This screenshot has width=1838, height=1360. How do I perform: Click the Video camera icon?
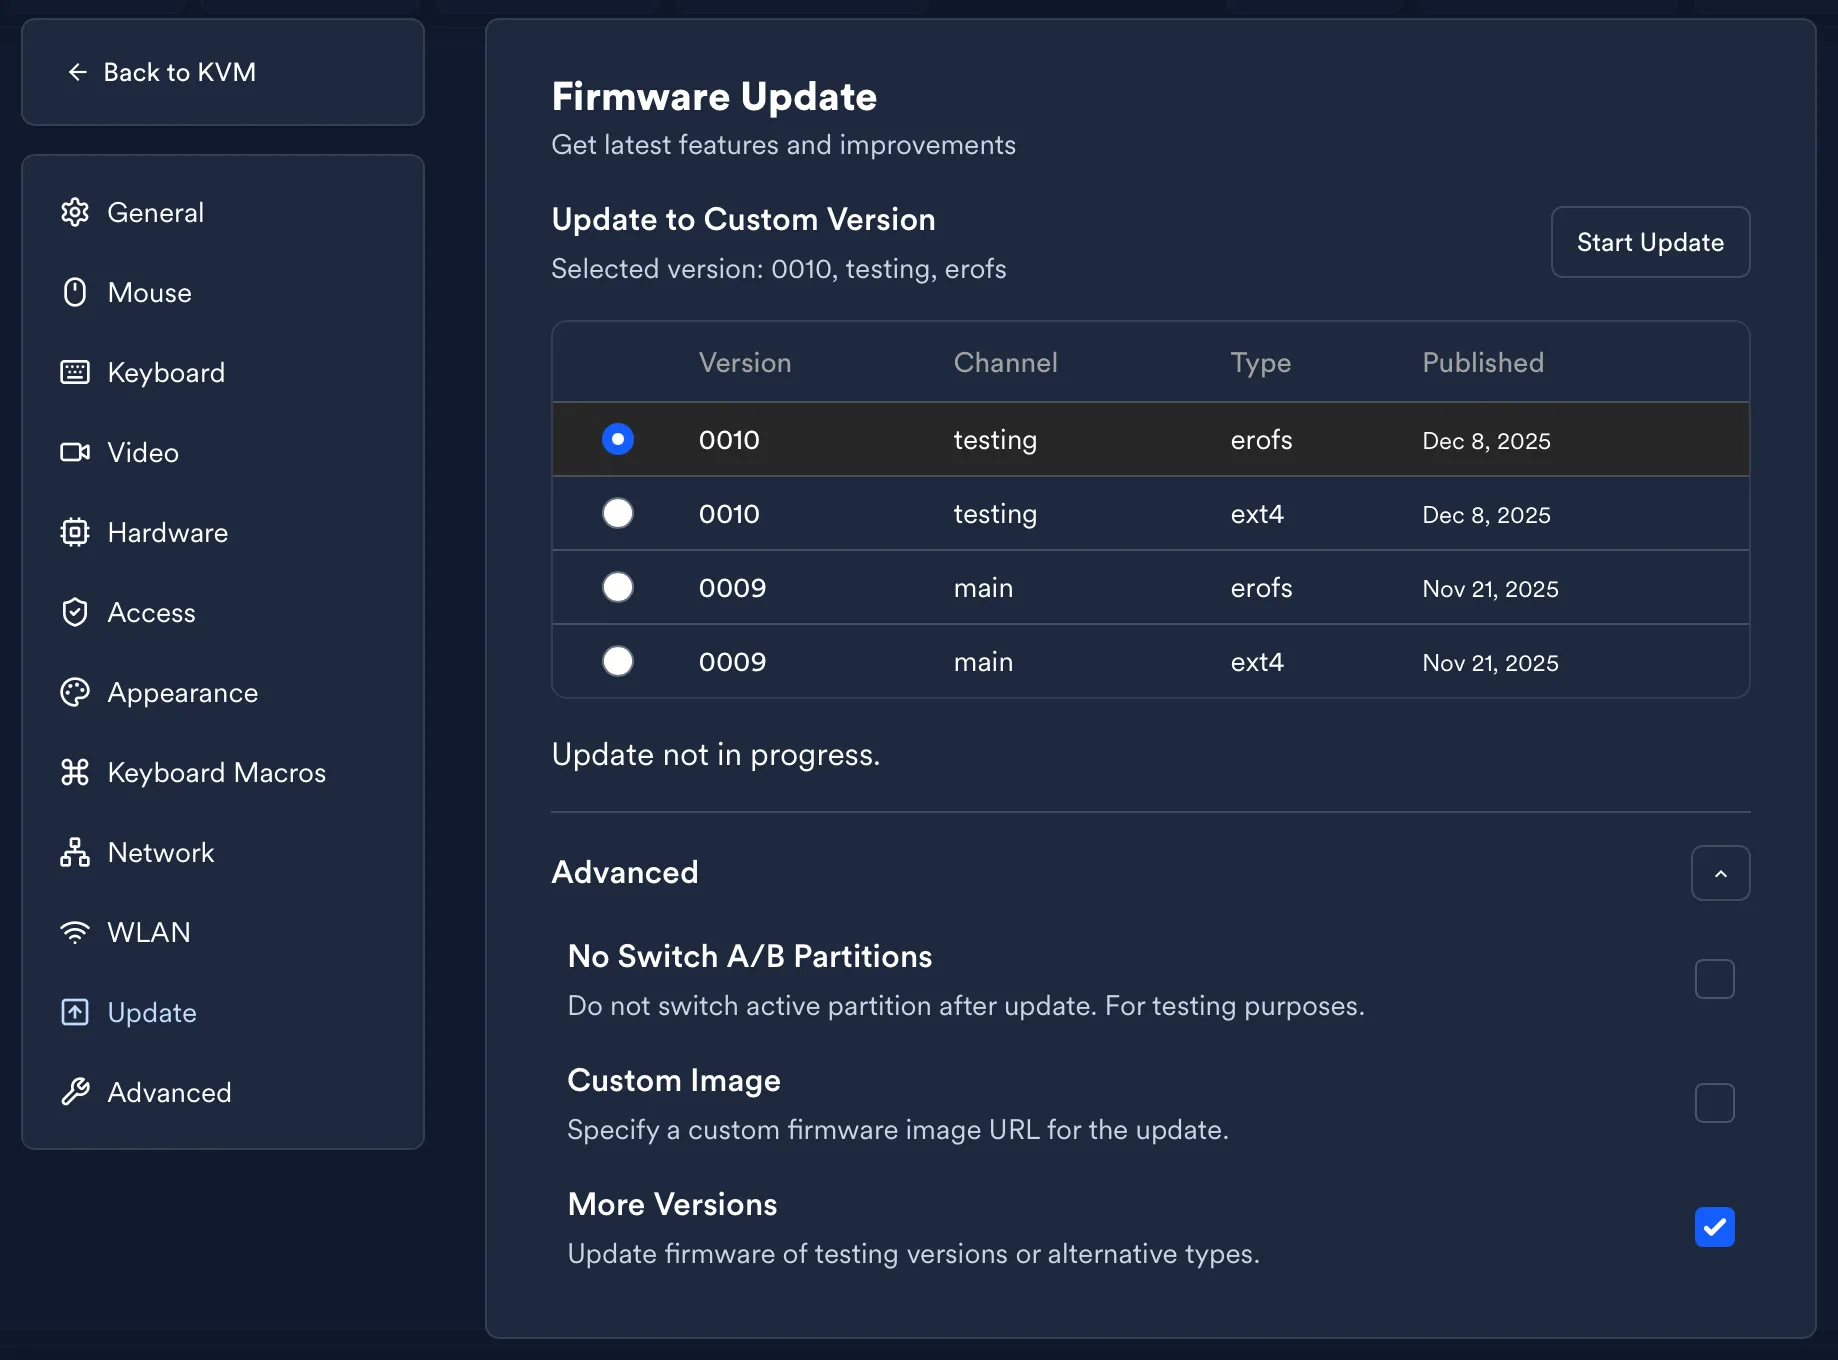(x=75, y=452)
